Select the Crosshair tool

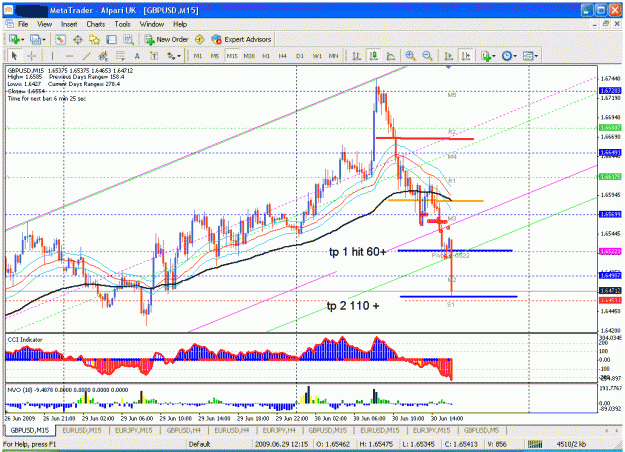31,56
